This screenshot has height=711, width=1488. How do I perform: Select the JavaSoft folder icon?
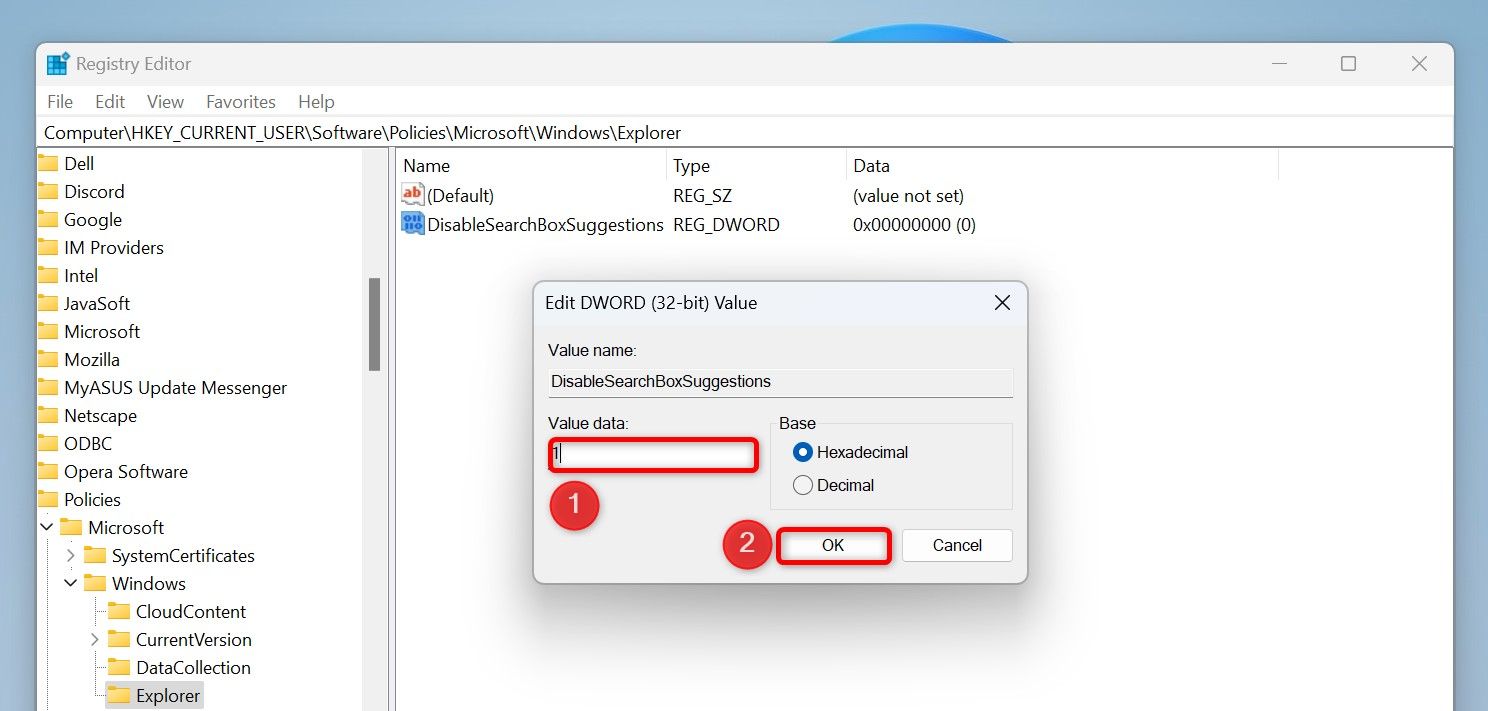click(x=48, y=303)
